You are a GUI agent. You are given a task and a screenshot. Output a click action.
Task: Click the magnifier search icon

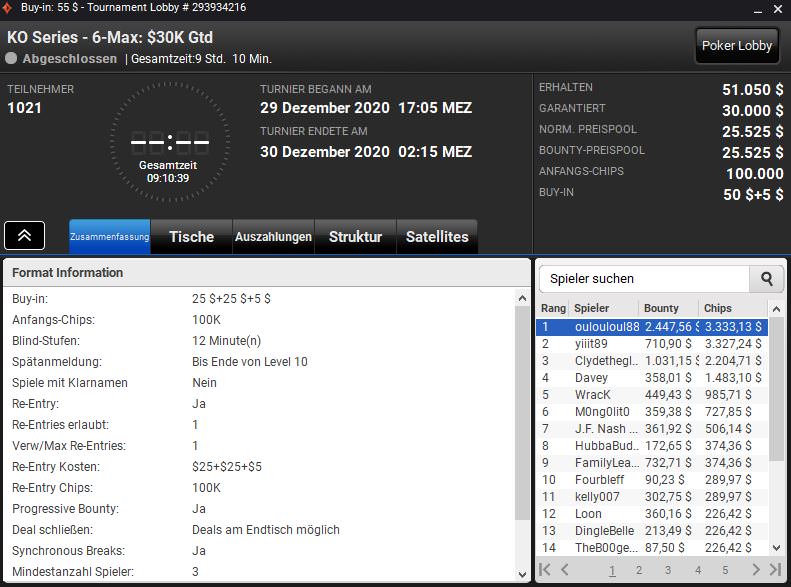coord(767,279)
